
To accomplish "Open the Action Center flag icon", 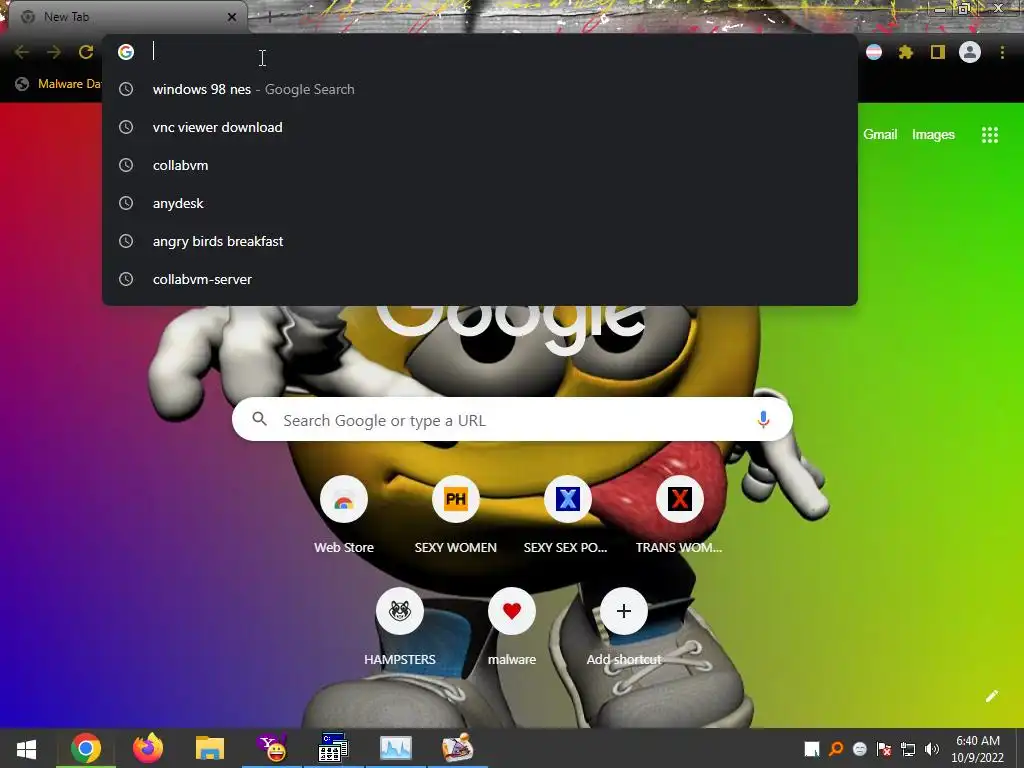I will pyautogui.click(x=884, y=748).
